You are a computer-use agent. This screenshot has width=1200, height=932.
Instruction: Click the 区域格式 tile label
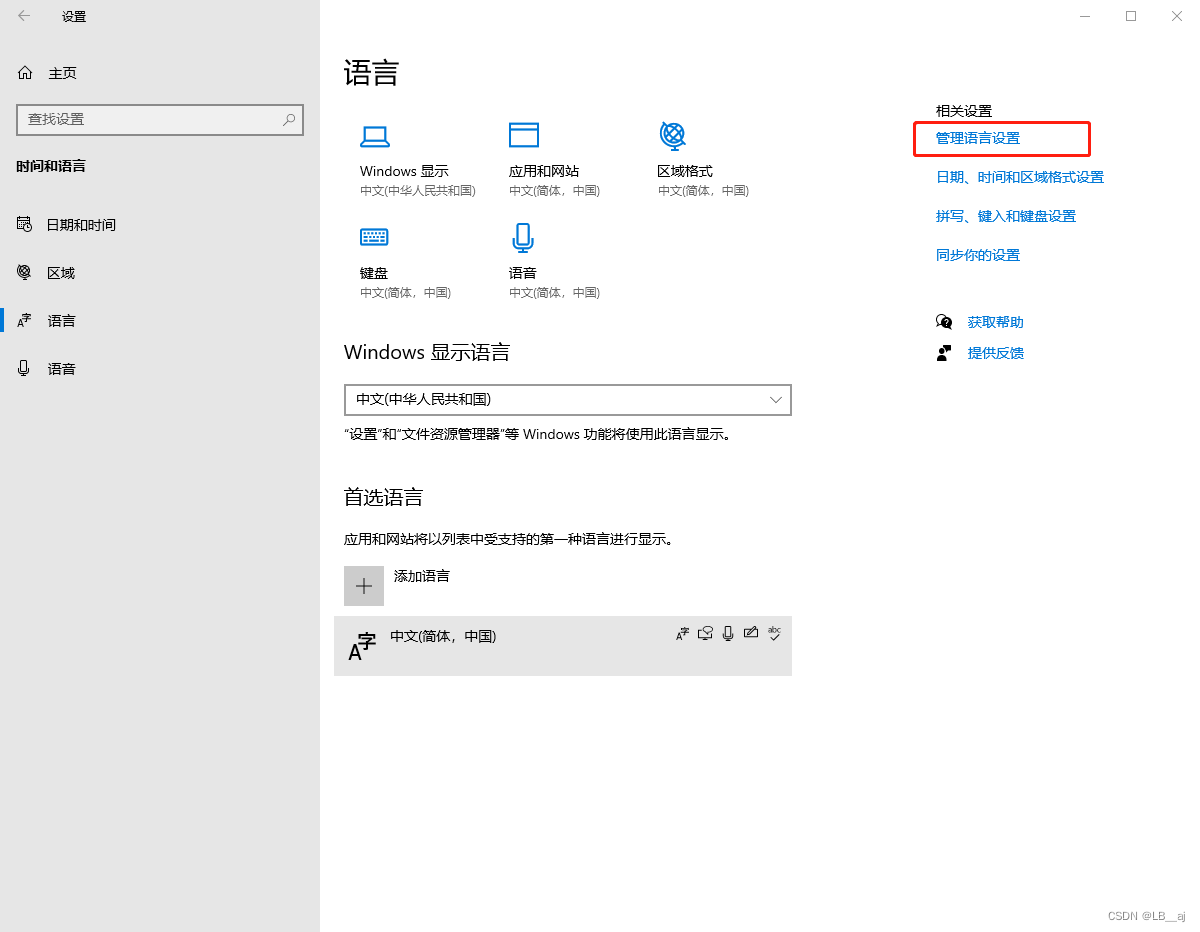[685, 171]
